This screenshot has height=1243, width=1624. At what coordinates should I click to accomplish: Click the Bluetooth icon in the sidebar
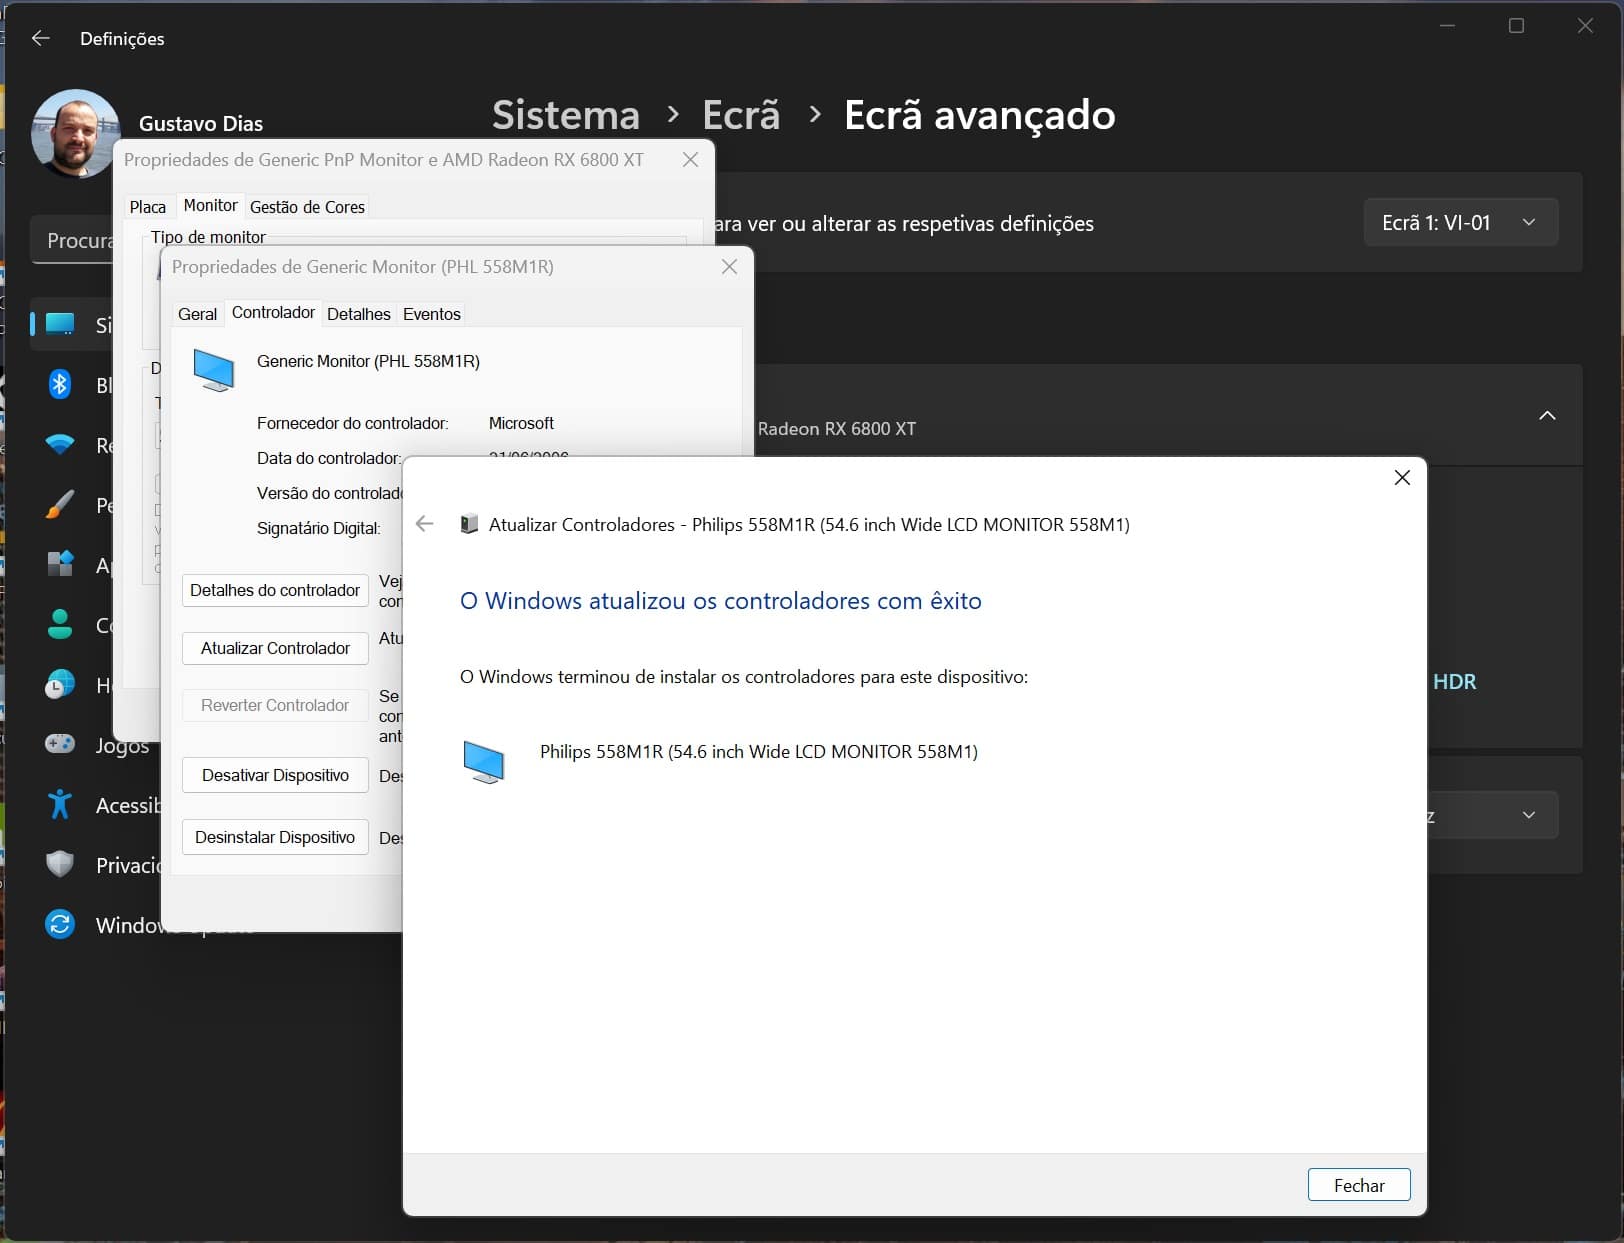[60, 384]
